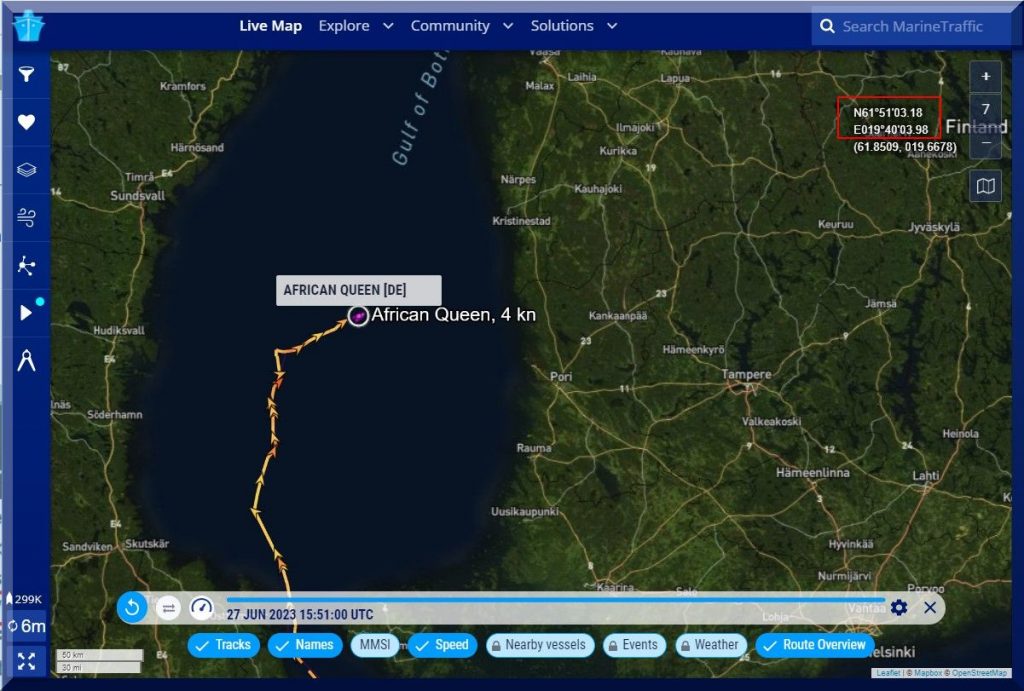Viewport: 1024px width, 691px height.
Task: Click the map view switcher icon
Action: (986, 186)
